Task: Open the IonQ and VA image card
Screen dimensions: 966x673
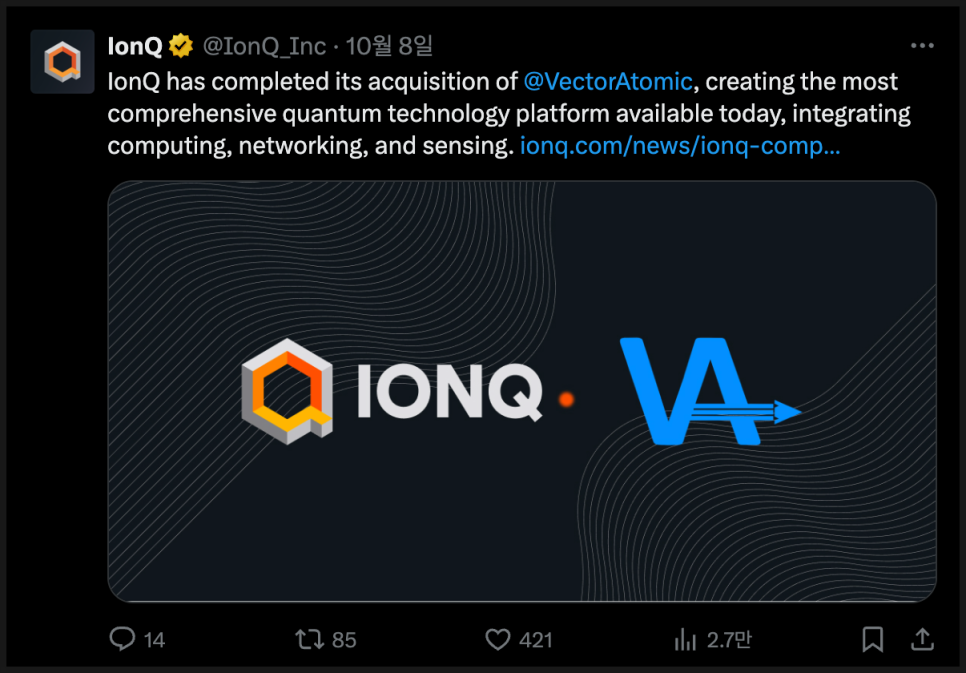Action: pos(522,392)
